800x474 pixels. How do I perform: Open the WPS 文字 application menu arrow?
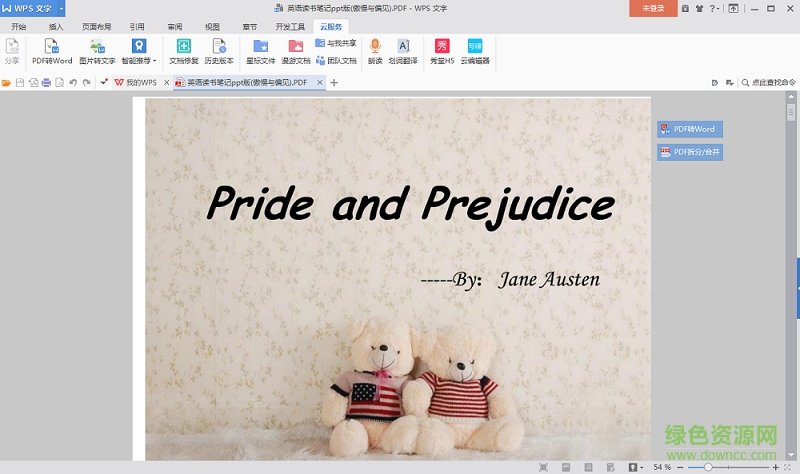(61, 8)
